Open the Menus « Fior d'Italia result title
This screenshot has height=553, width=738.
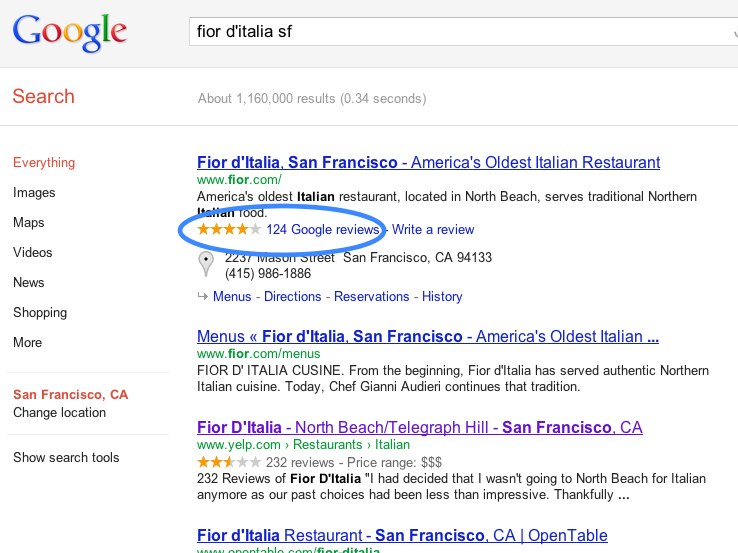click(x=428, y=337)
